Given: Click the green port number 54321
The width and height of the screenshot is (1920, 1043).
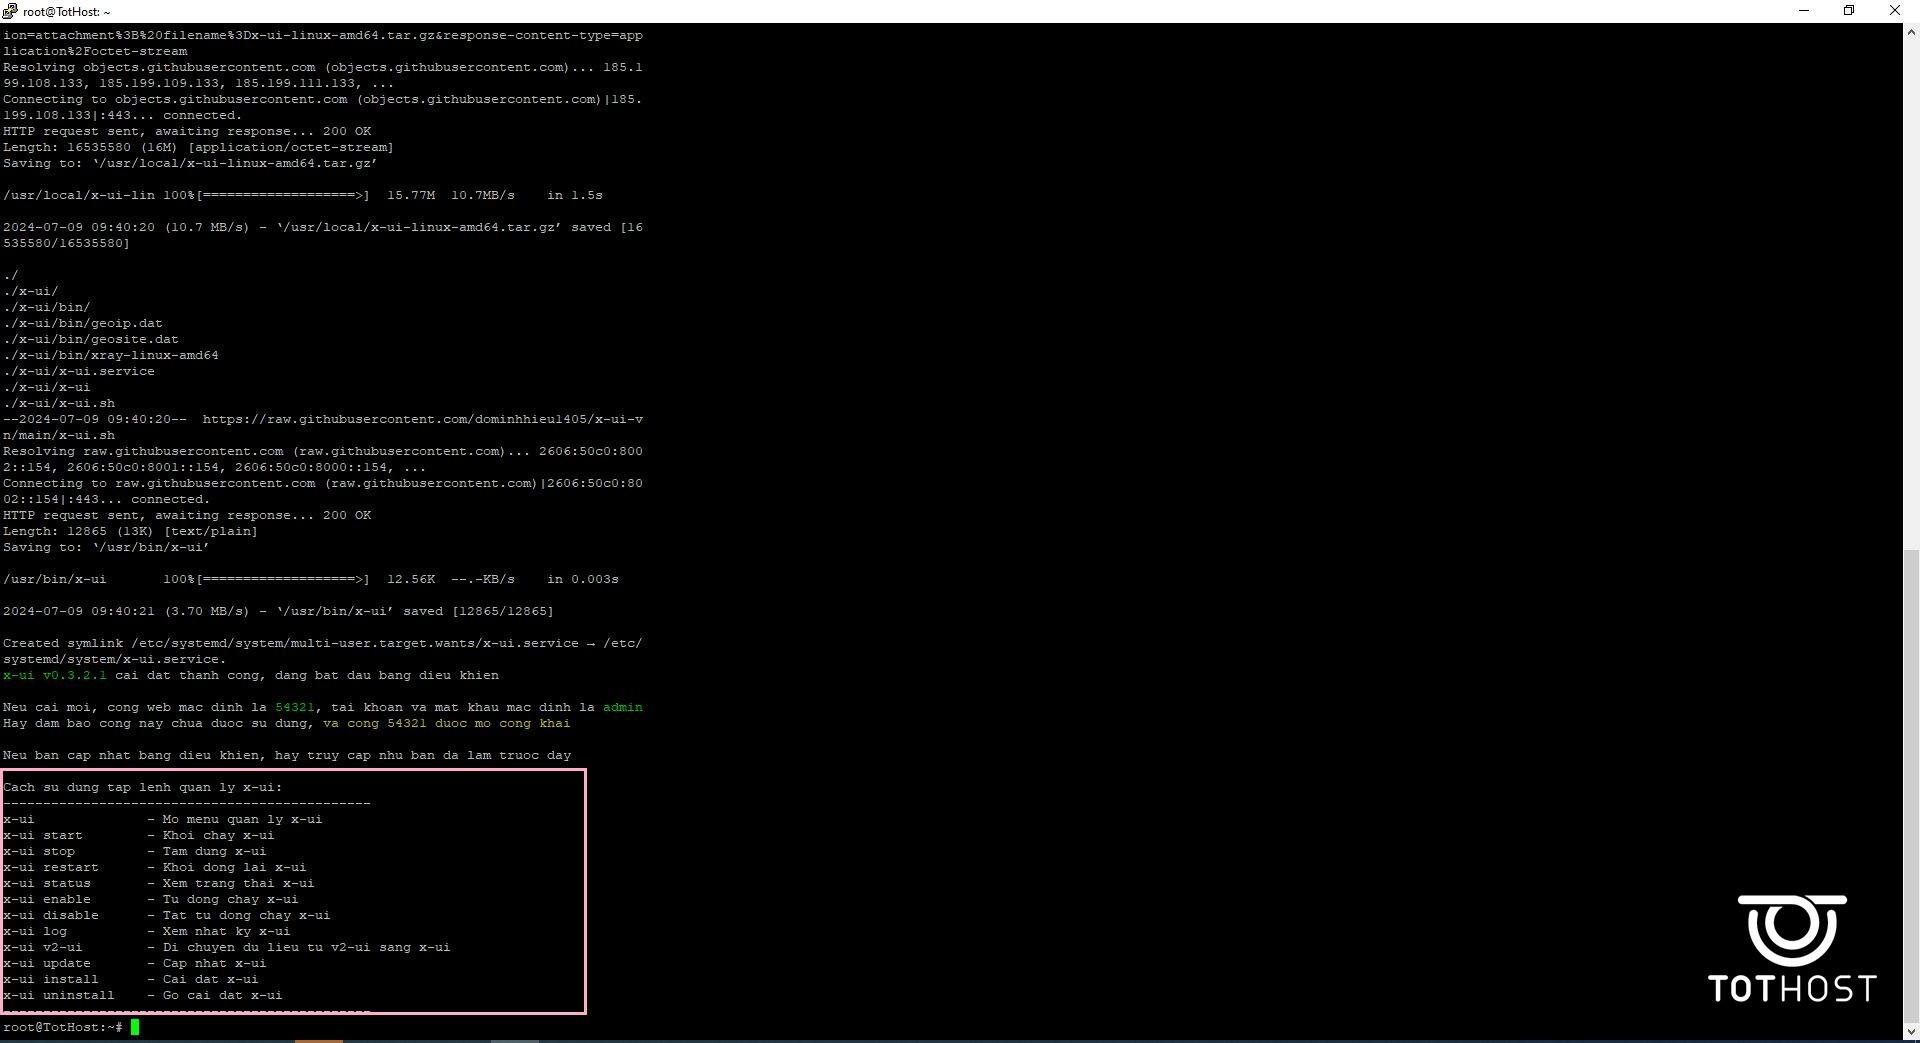Looking at the screenshot, I should (294, 707).
